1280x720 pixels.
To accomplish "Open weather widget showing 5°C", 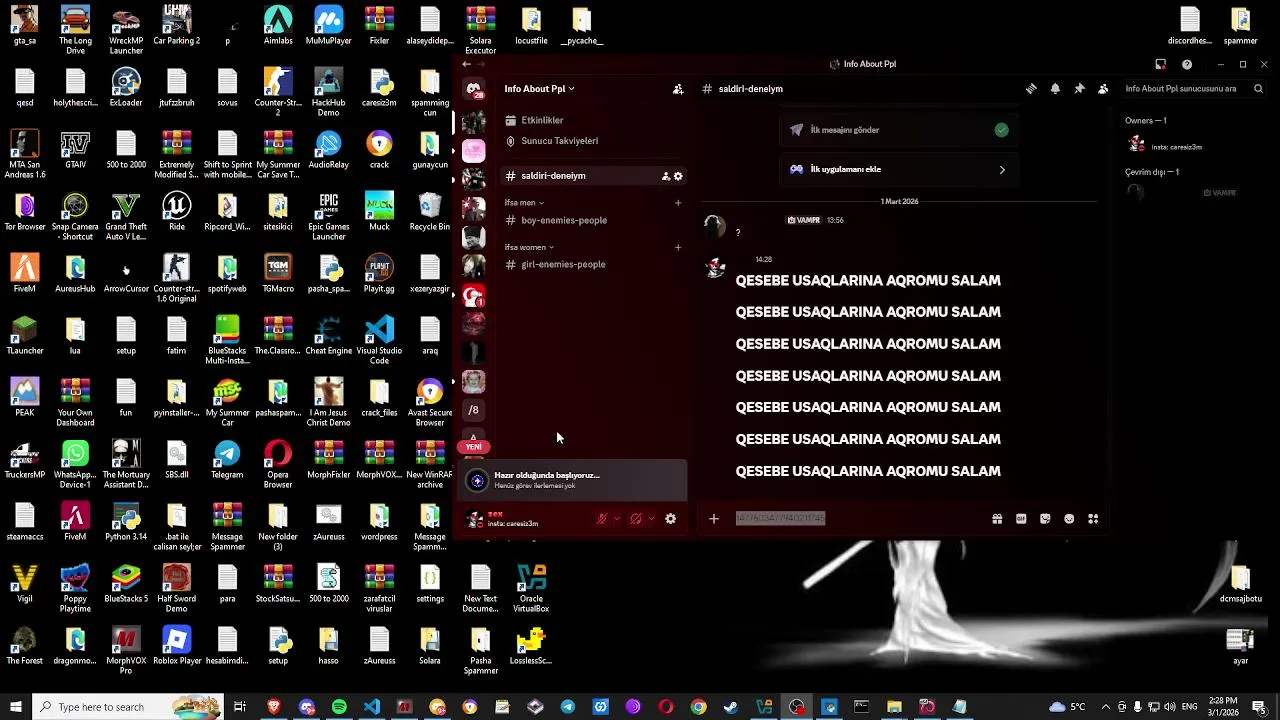I will click(x=1067, y=707).
